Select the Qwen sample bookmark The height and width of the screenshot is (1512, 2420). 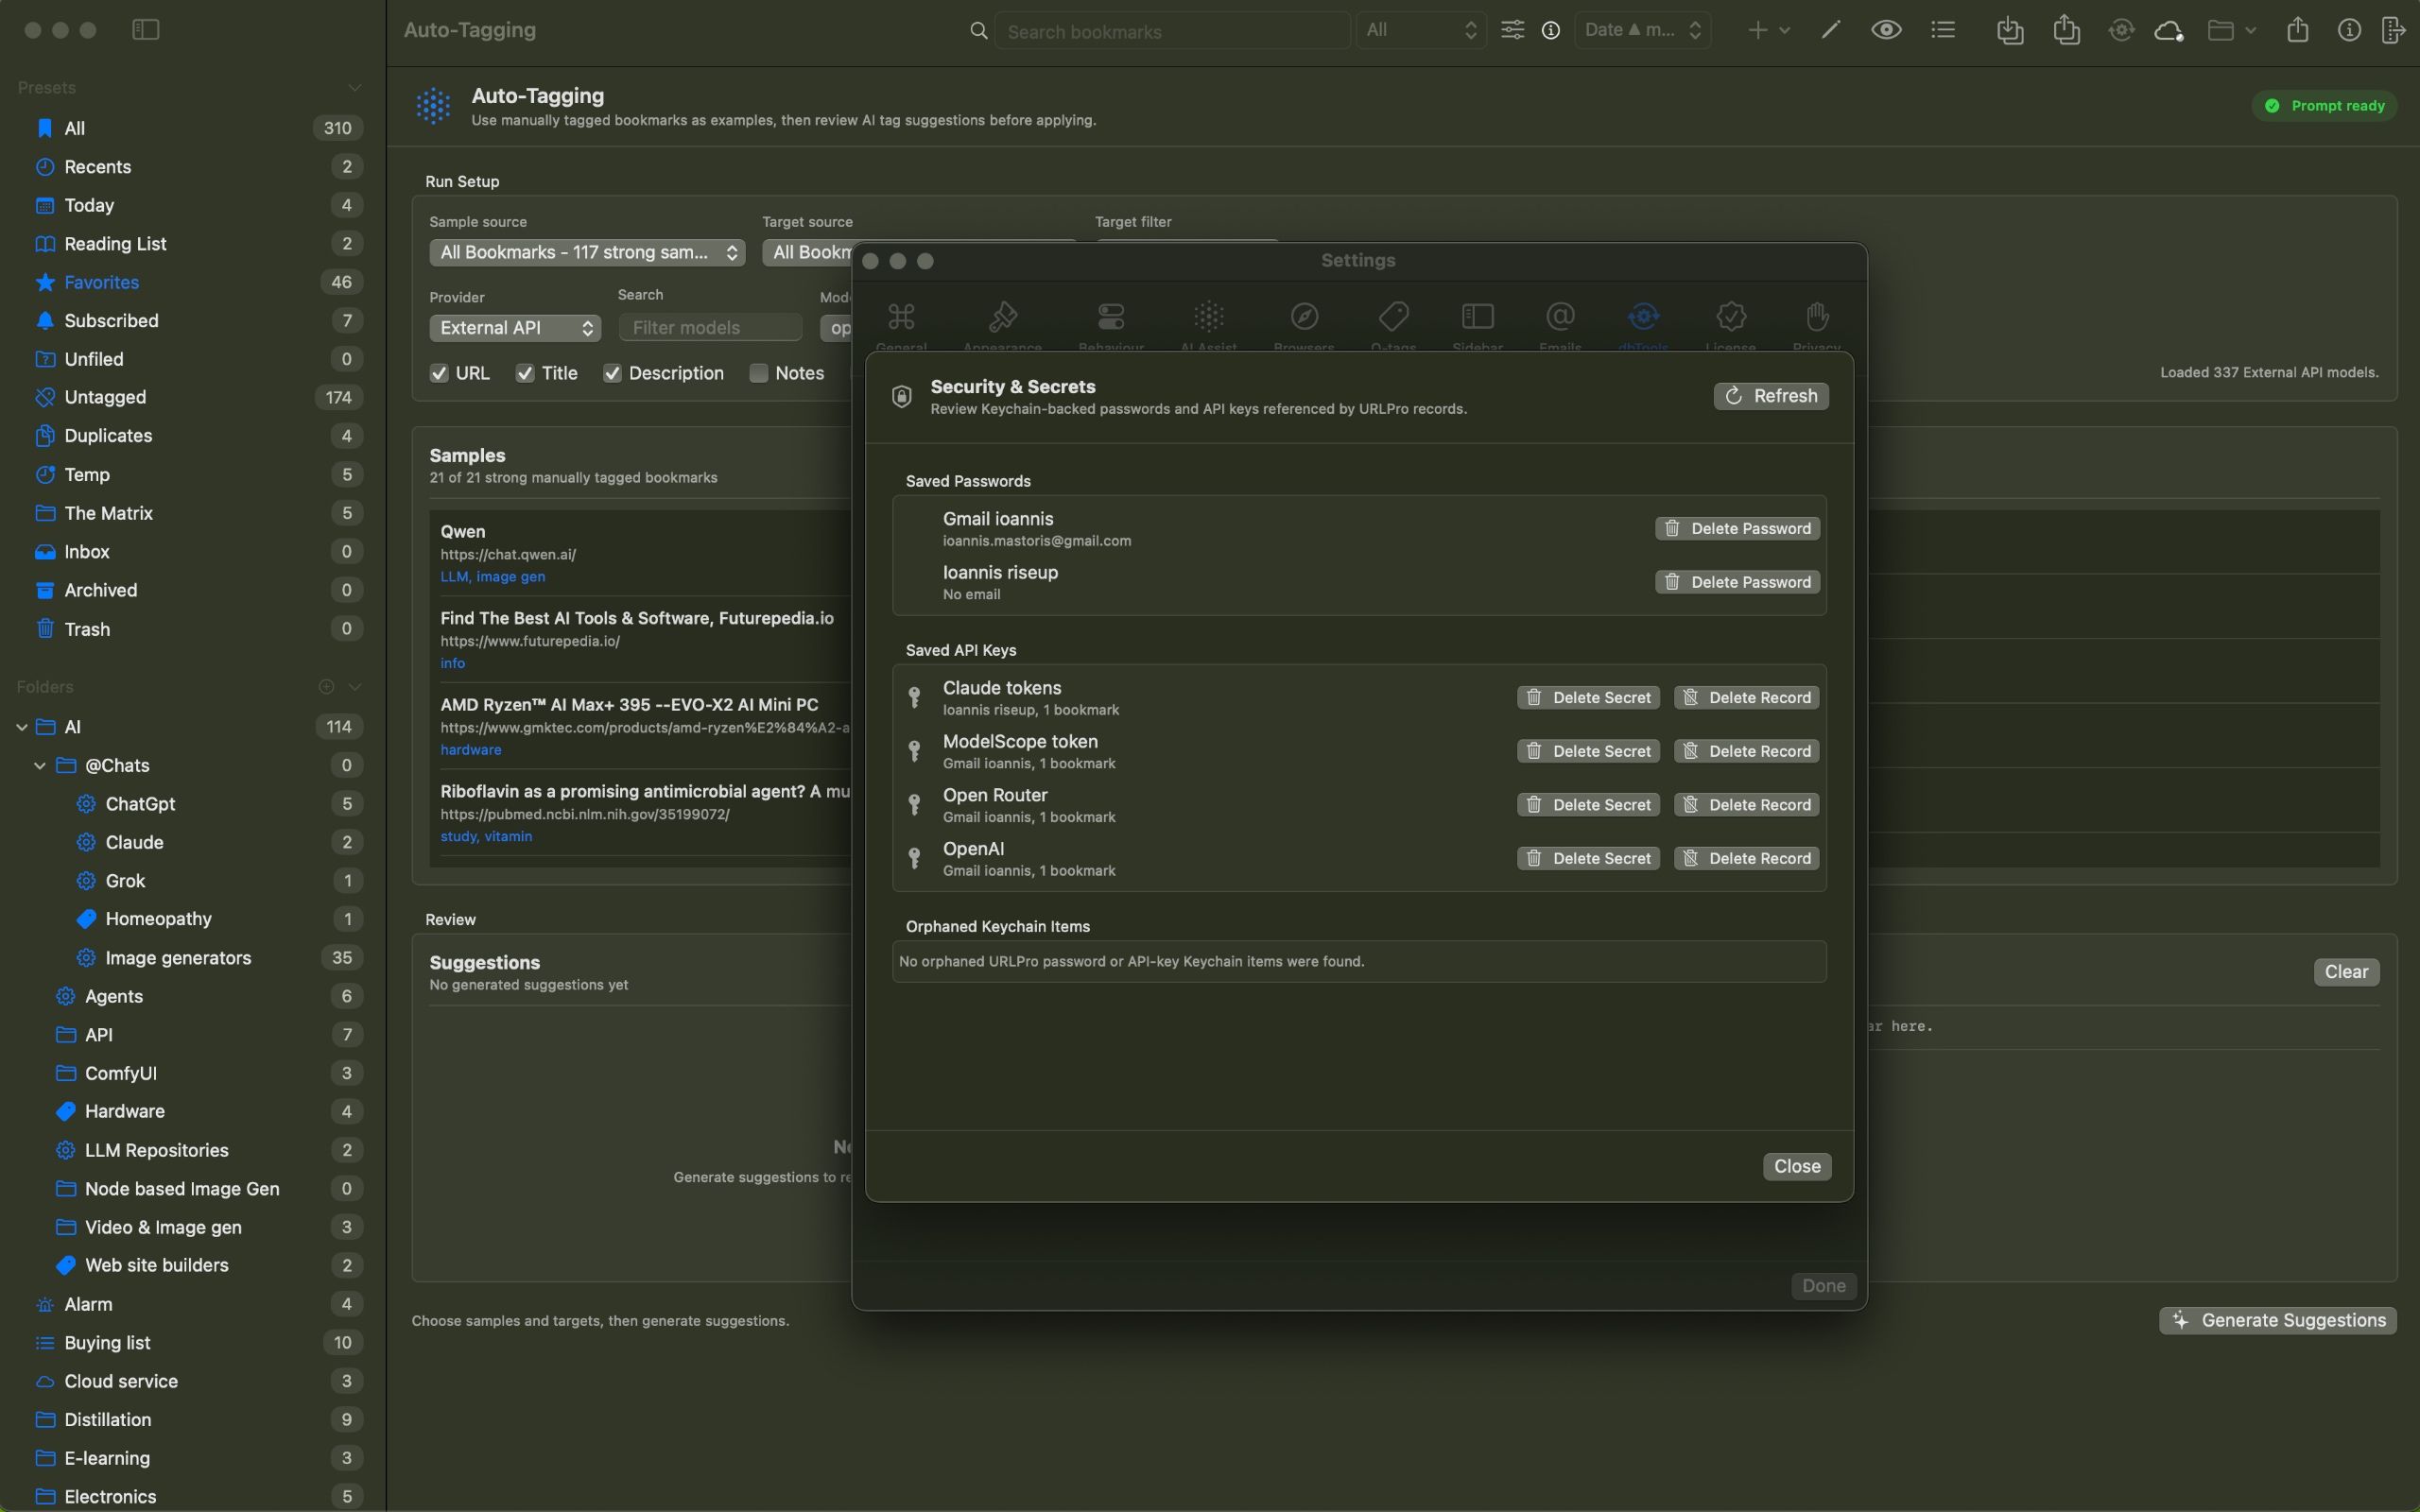640,553
